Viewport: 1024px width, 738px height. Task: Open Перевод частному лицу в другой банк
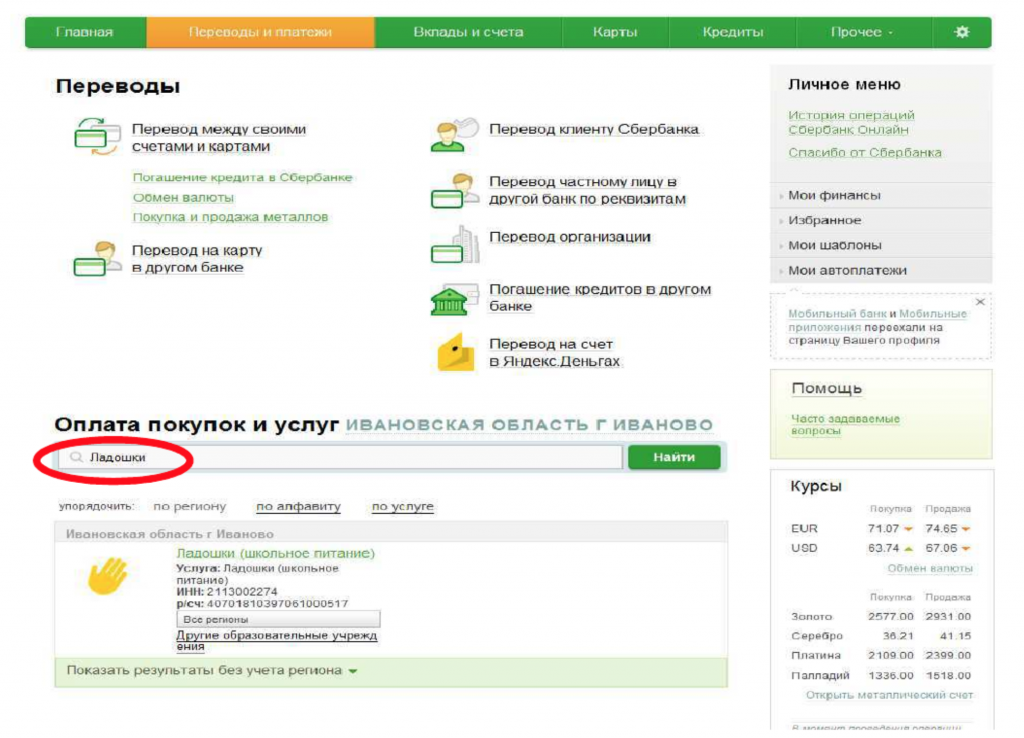pos(587,190)
